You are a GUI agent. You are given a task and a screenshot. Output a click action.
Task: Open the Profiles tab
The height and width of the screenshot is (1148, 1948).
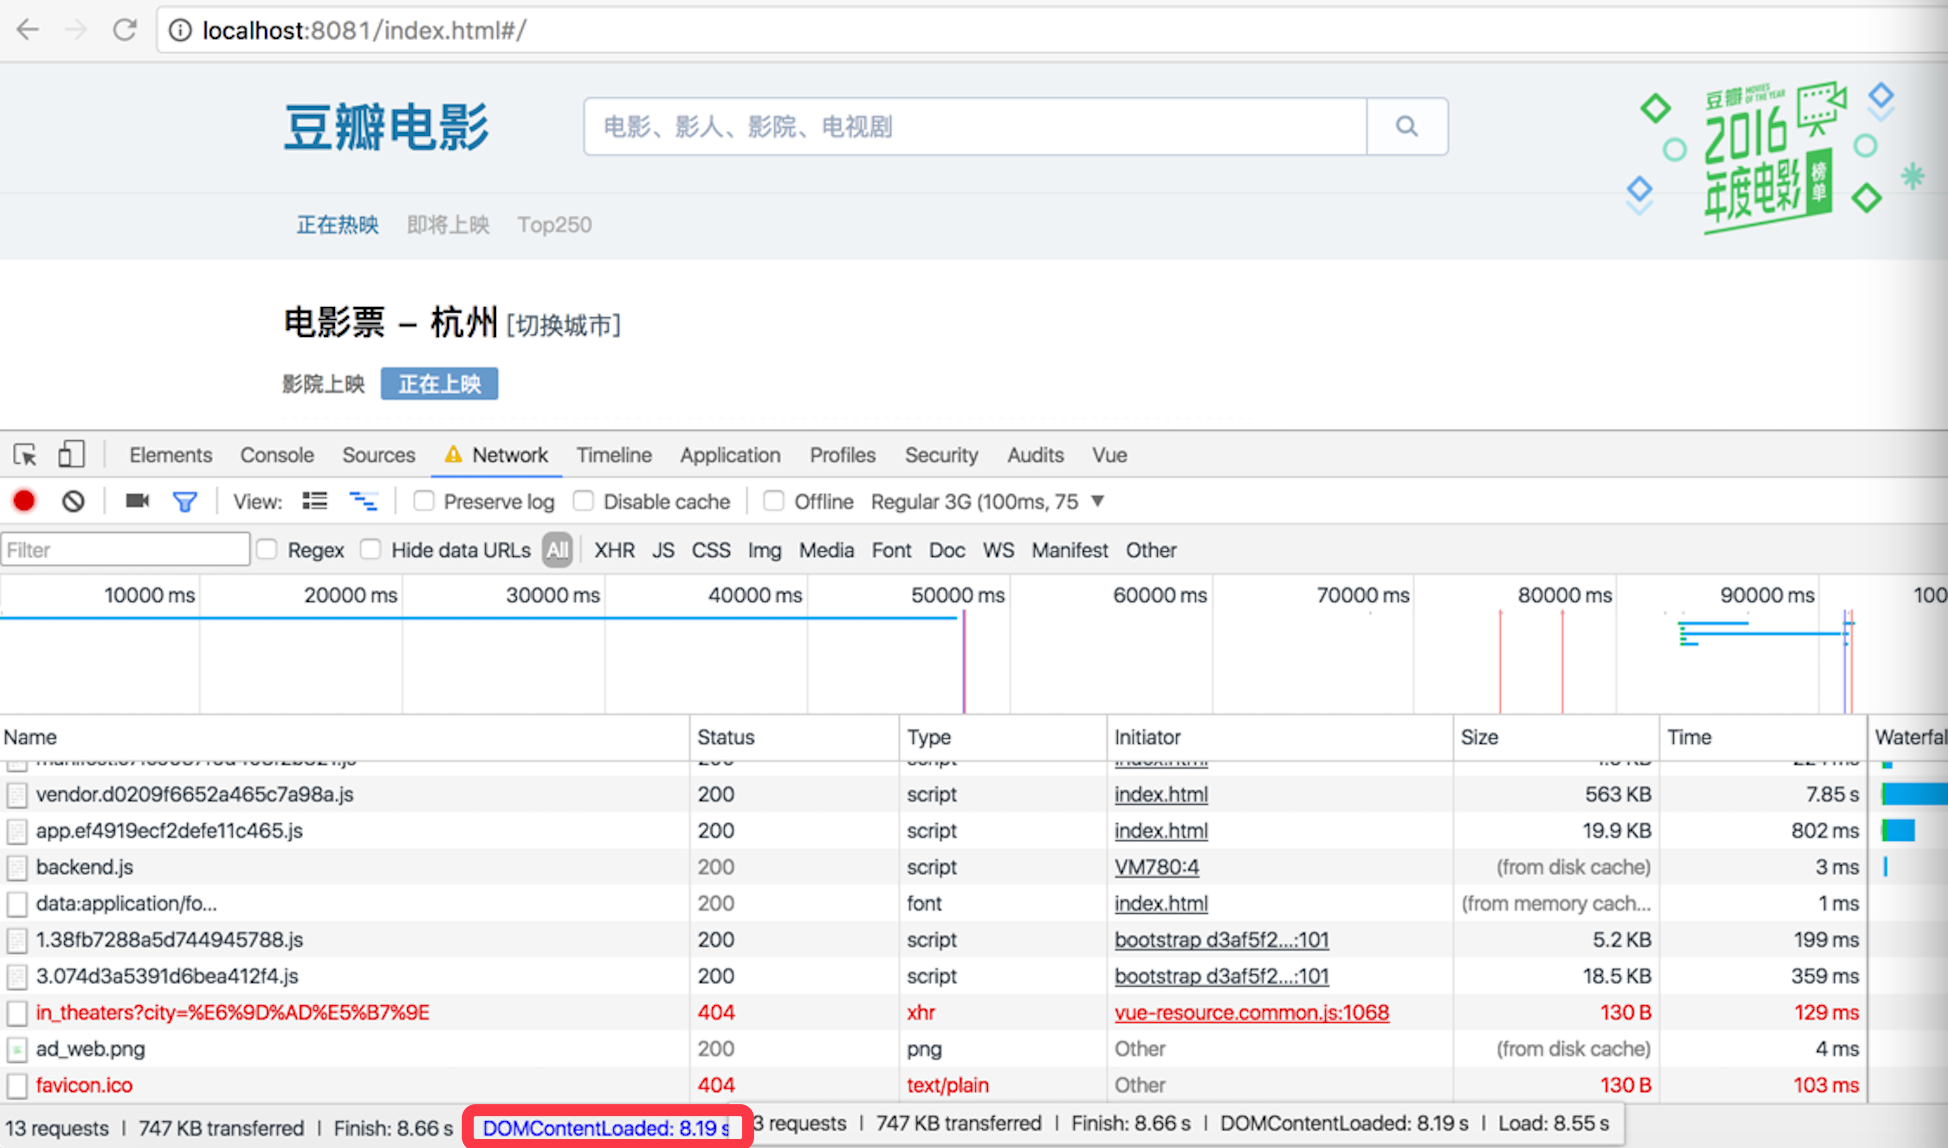[842, 455]
